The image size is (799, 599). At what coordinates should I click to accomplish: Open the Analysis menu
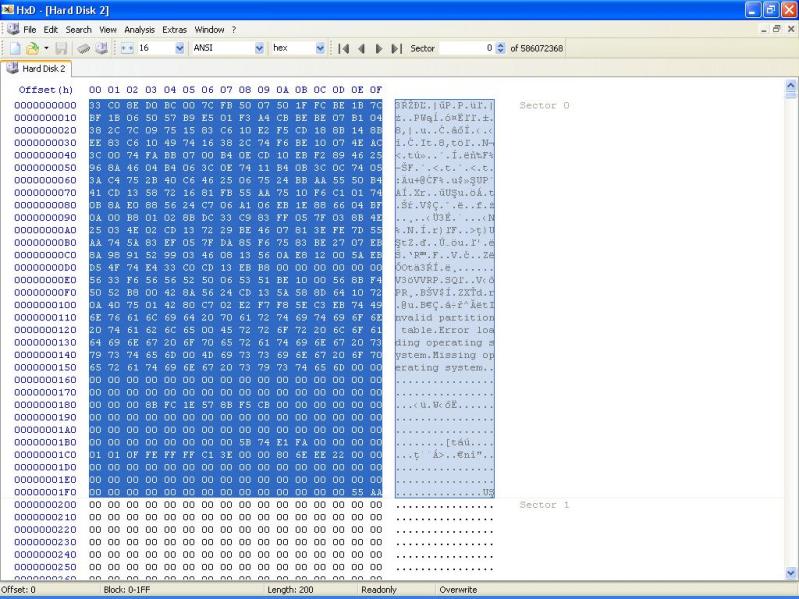[140, 30]
